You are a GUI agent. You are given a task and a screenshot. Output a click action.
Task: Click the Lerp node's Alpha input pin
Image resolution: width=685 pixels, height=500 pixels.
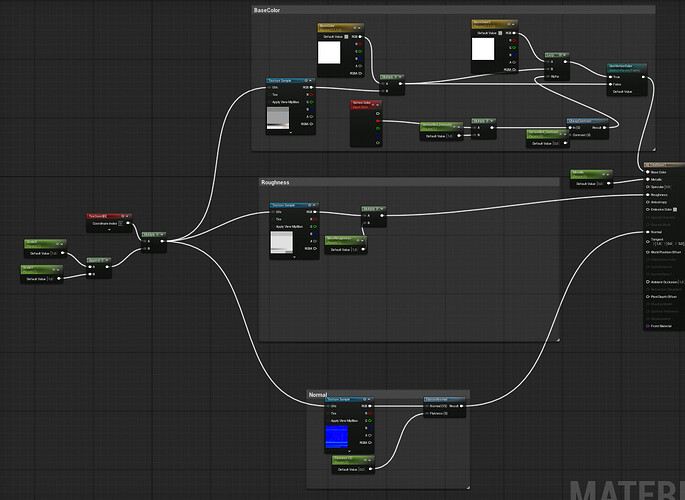(548, 75)
